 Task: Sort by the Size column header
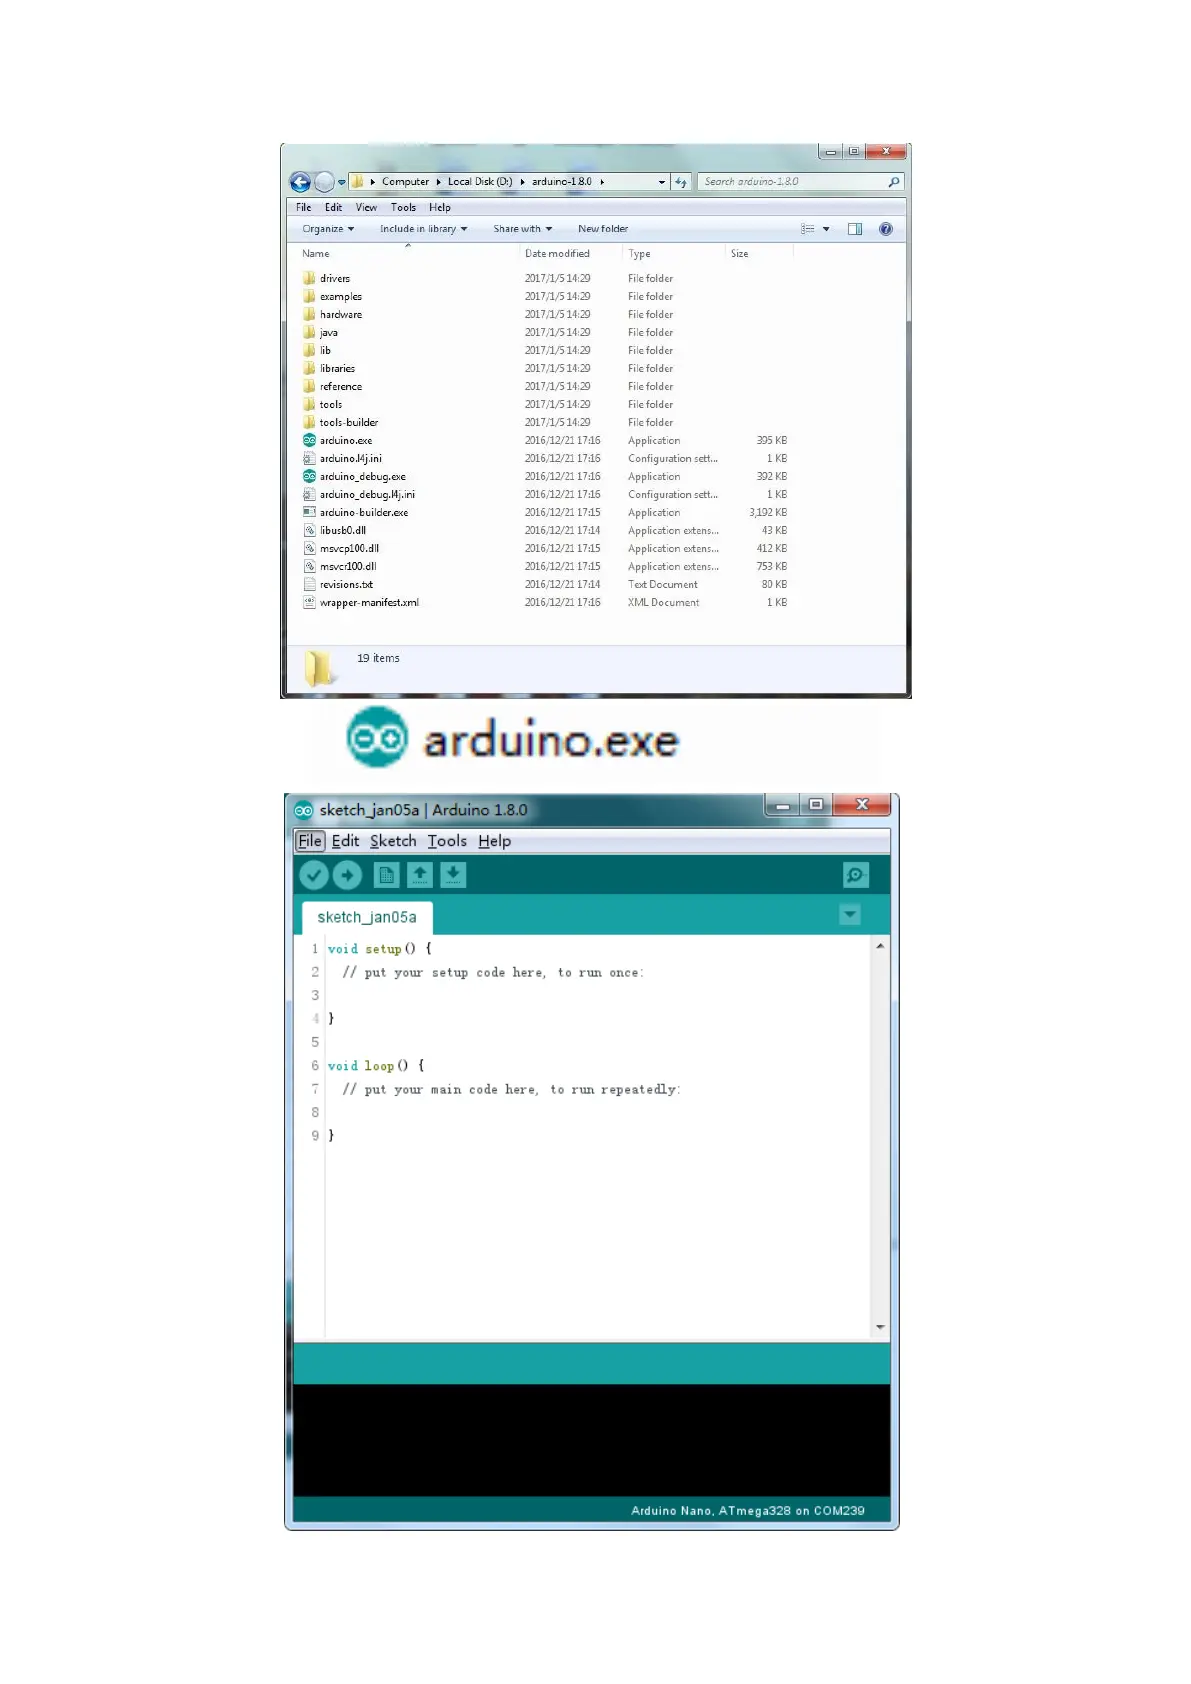(x=739, y=254)
